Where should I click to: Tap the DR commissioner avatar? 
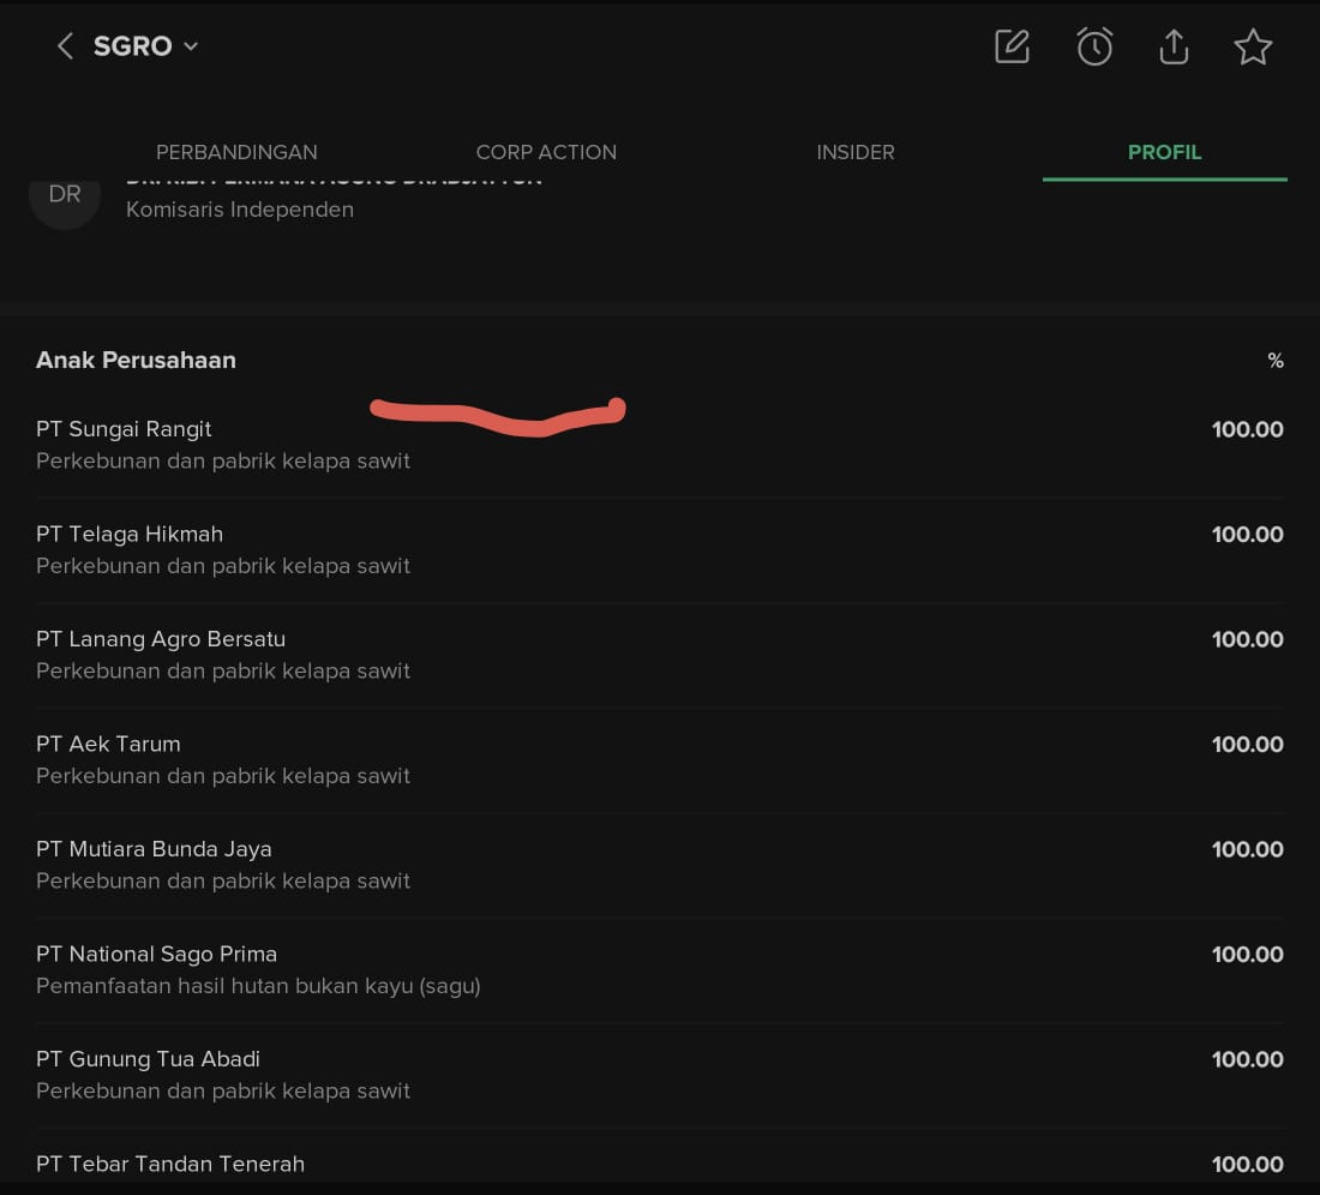point(65,197)
